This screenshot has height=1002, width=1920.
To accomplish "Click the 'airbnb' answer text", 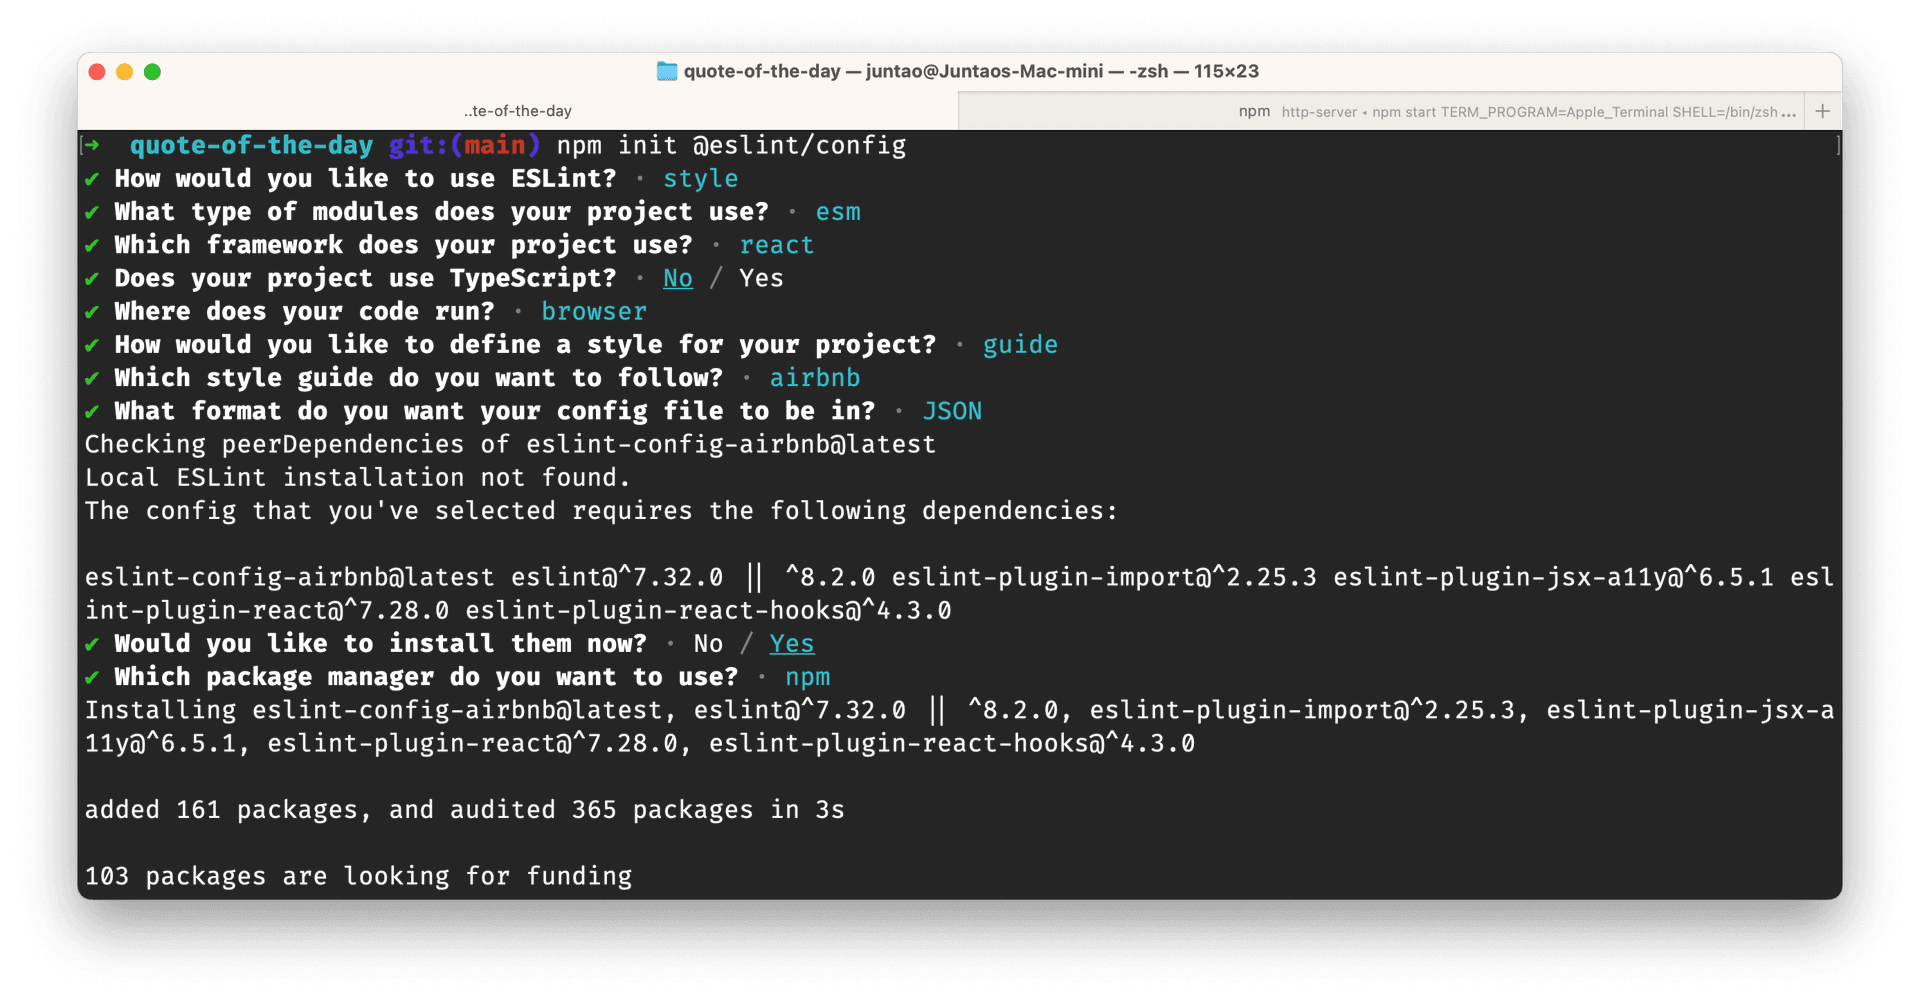I will 815,378.
